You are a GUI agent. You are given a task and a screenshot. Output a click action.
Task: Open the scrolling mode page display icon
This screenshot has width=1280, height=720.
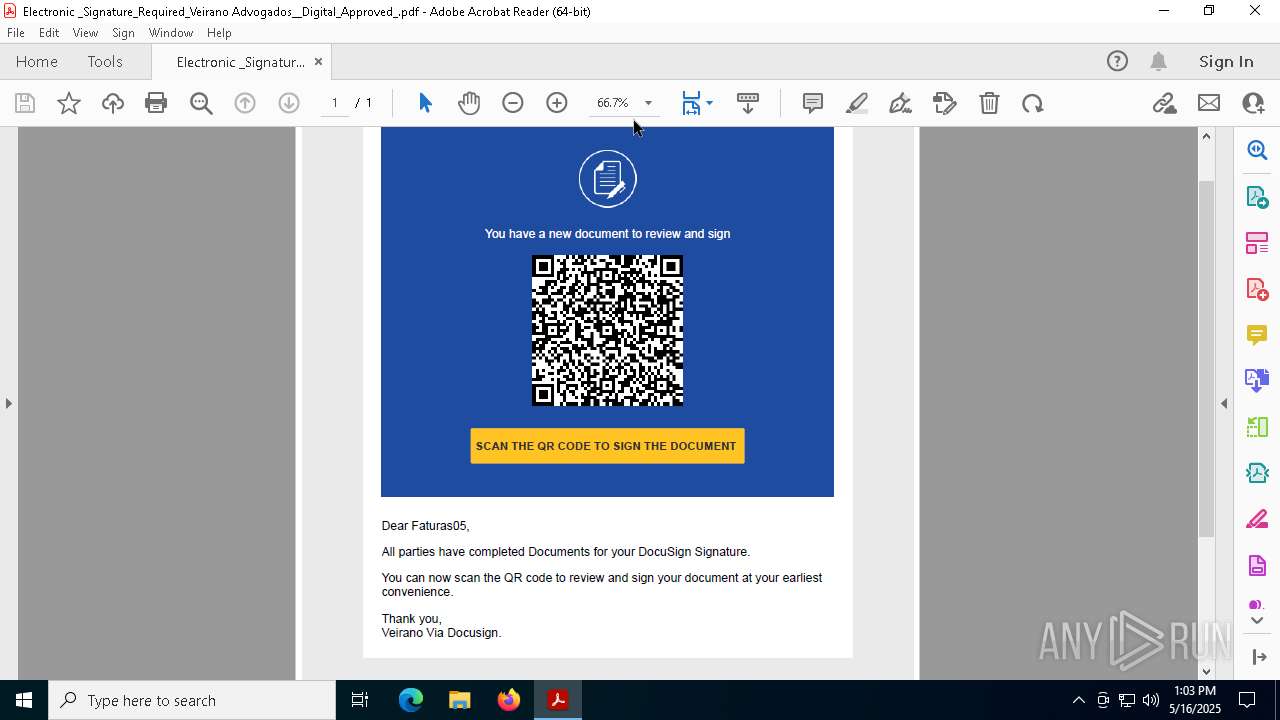pyautogui.click(x=748, y=103)
